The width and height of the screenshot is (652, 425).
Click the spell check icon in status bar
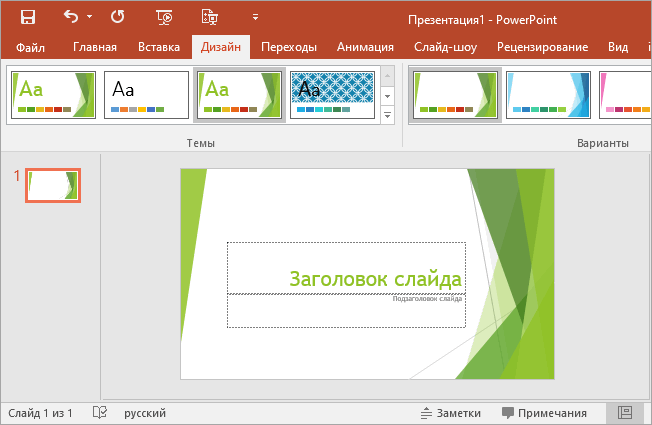(100, 413)
